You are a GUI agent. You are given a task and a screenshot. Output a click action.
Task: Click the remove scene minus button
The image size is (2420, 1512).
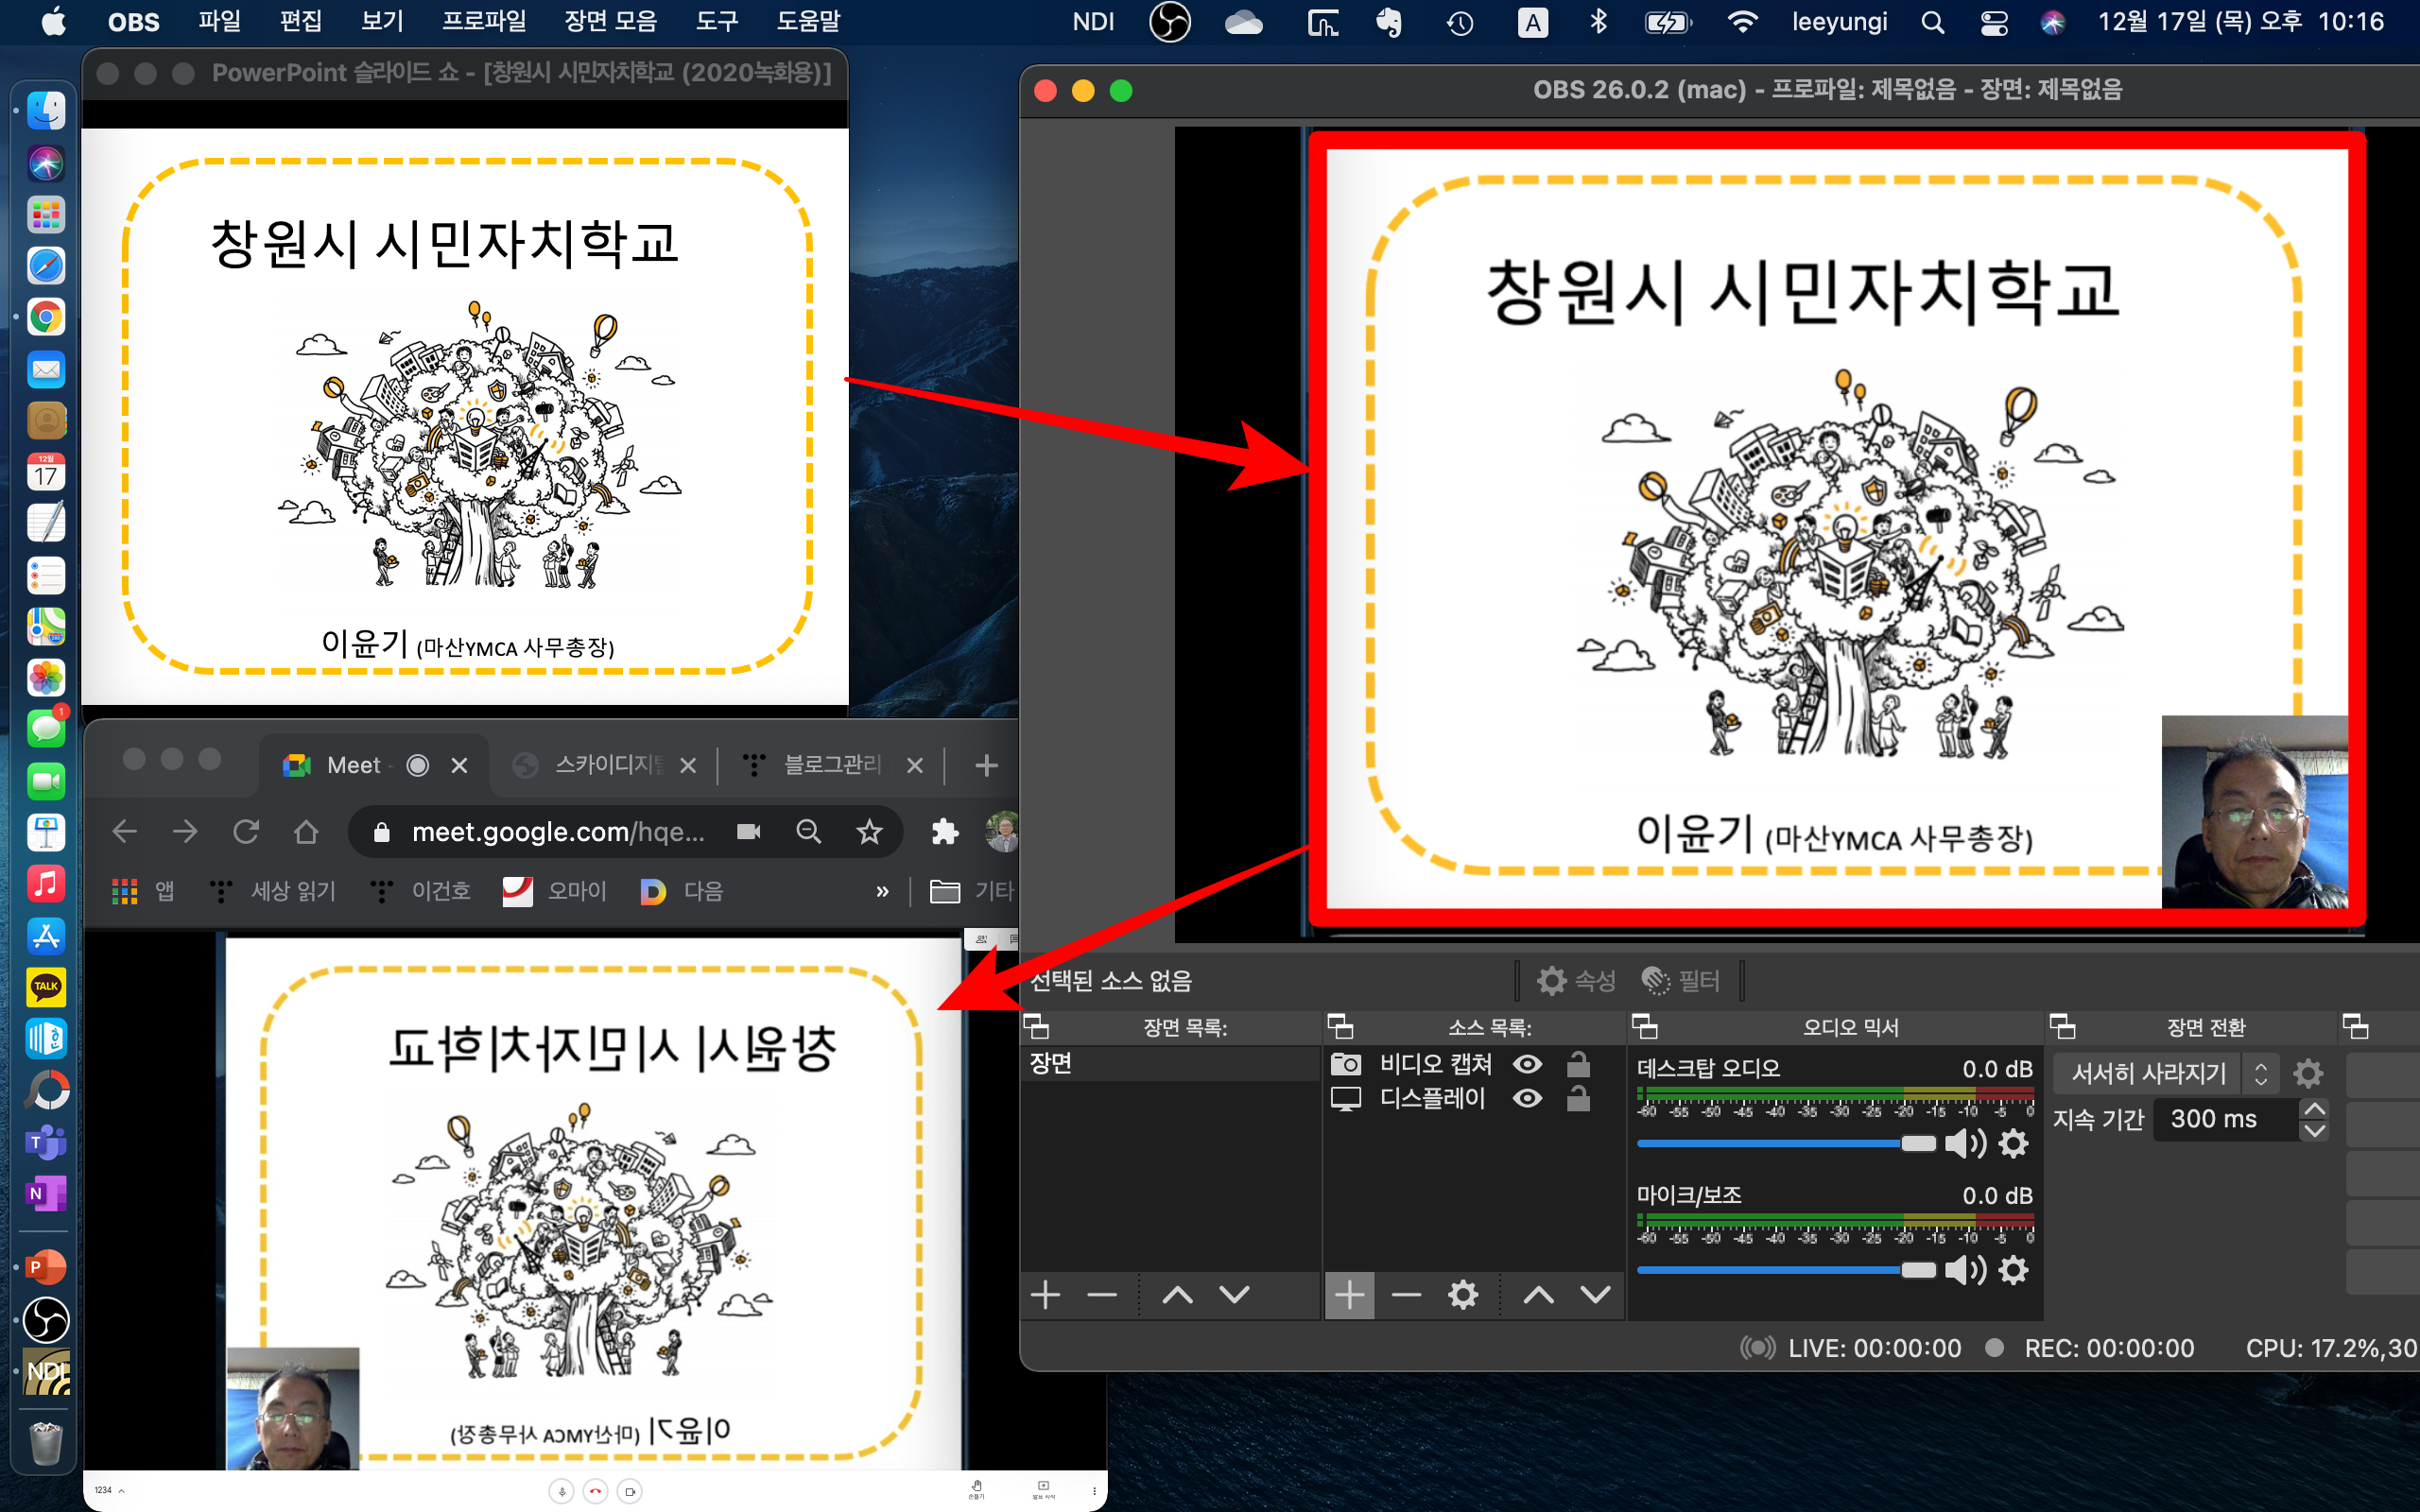(1101, 1295)
